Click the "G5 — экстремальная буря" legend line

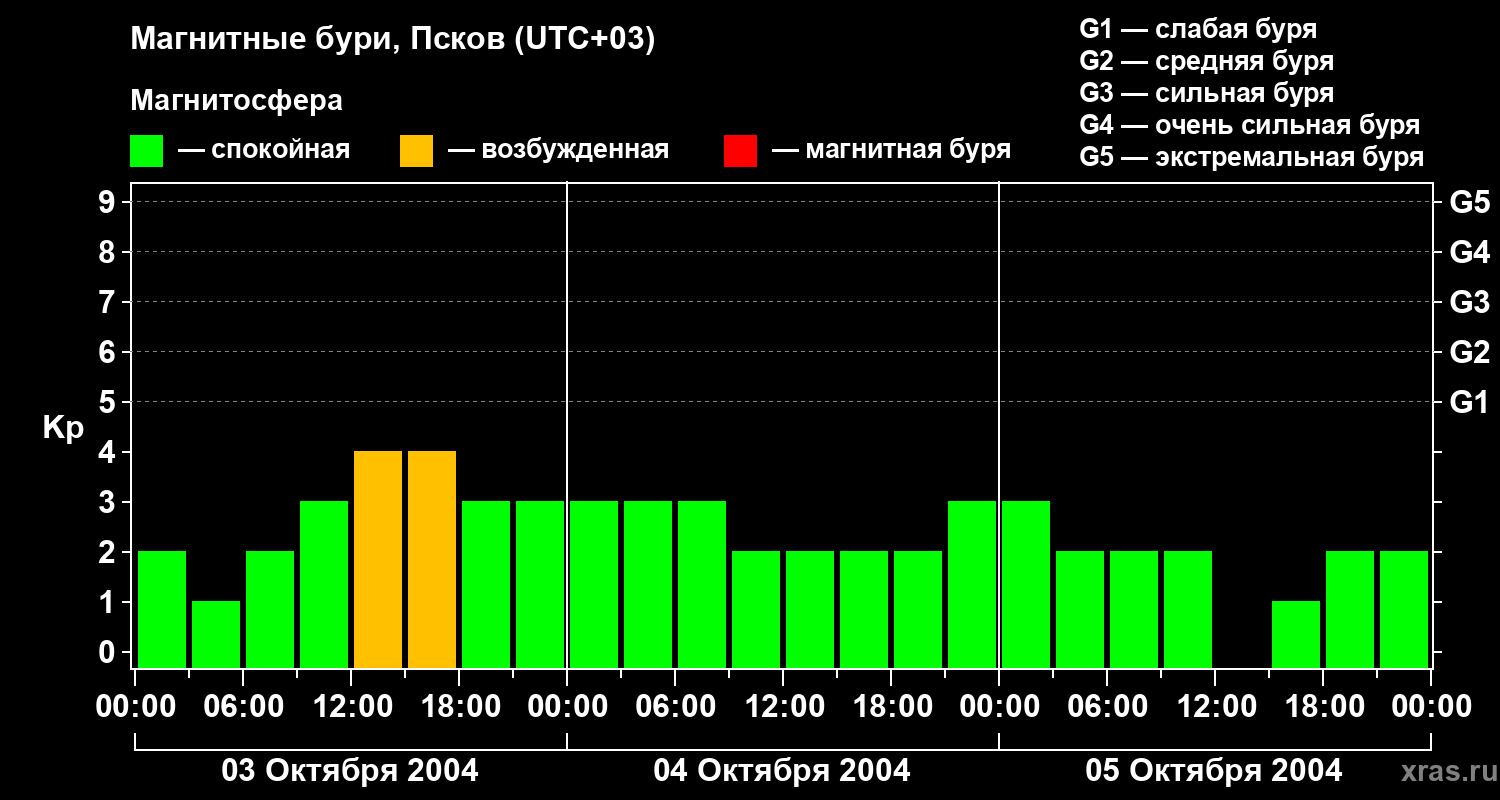click(1251, 157)
